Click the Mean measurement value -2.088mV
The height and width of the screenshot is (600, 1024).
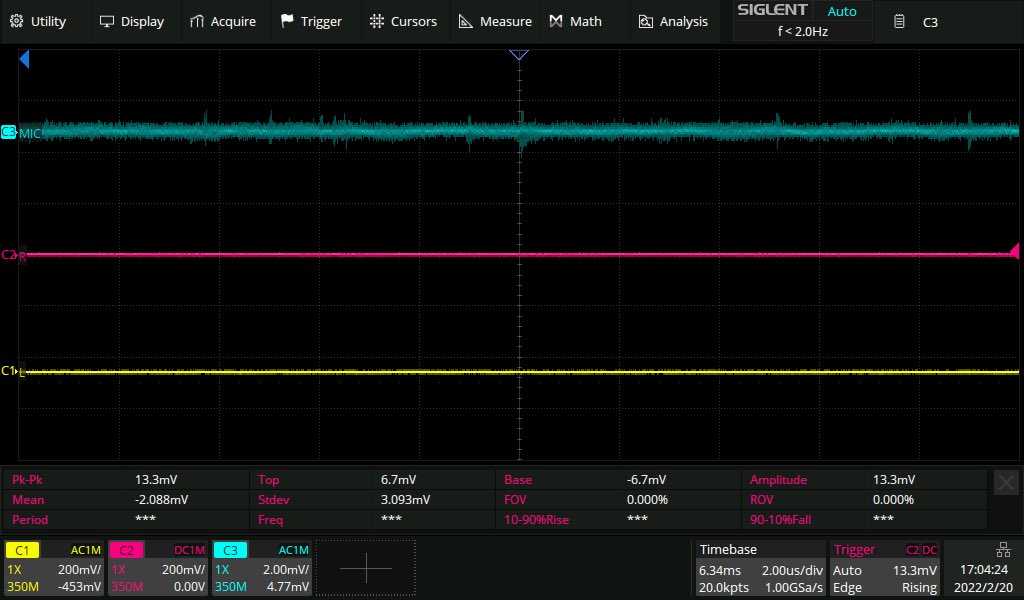point(161,499)
